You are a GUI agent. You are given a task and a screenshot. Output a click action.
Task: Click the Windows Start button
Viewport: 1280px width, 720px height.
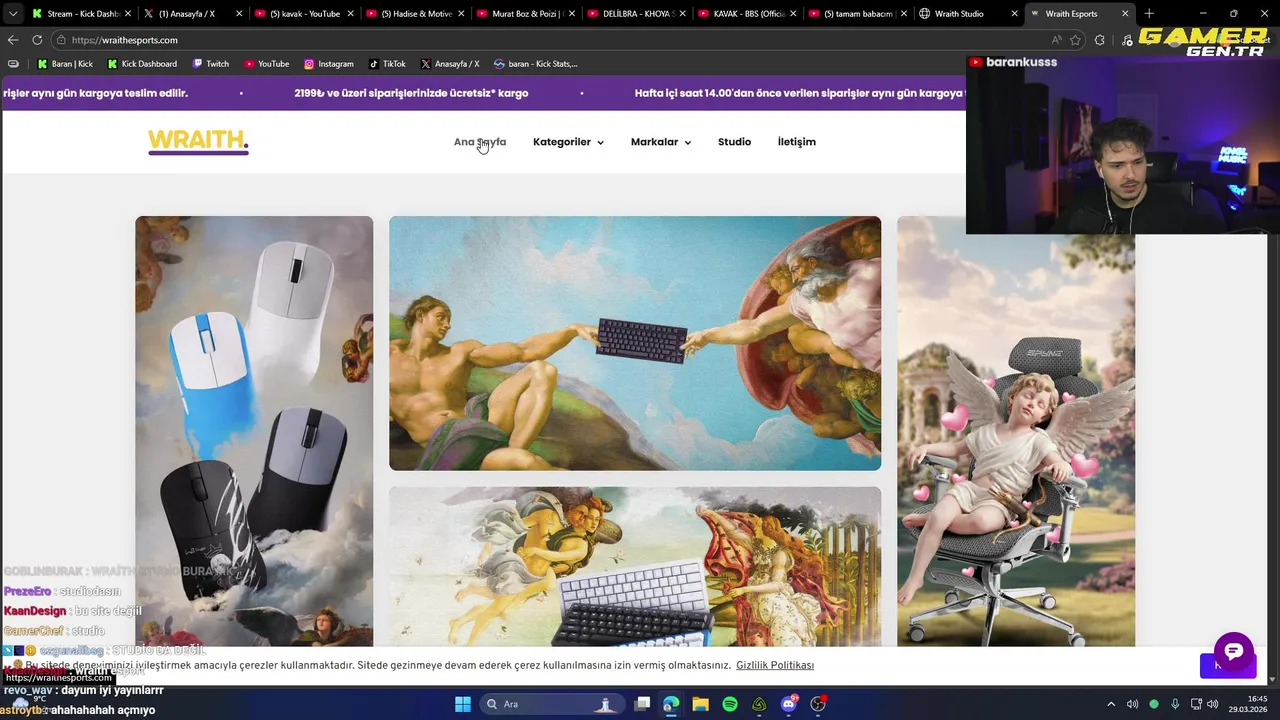[x=462, y=704]
